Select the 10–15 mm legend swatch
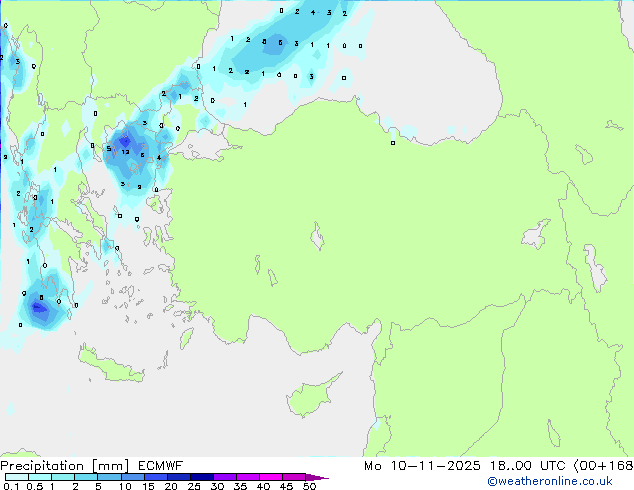The height and width of the screenshot is (490, 634). [132, 477]
